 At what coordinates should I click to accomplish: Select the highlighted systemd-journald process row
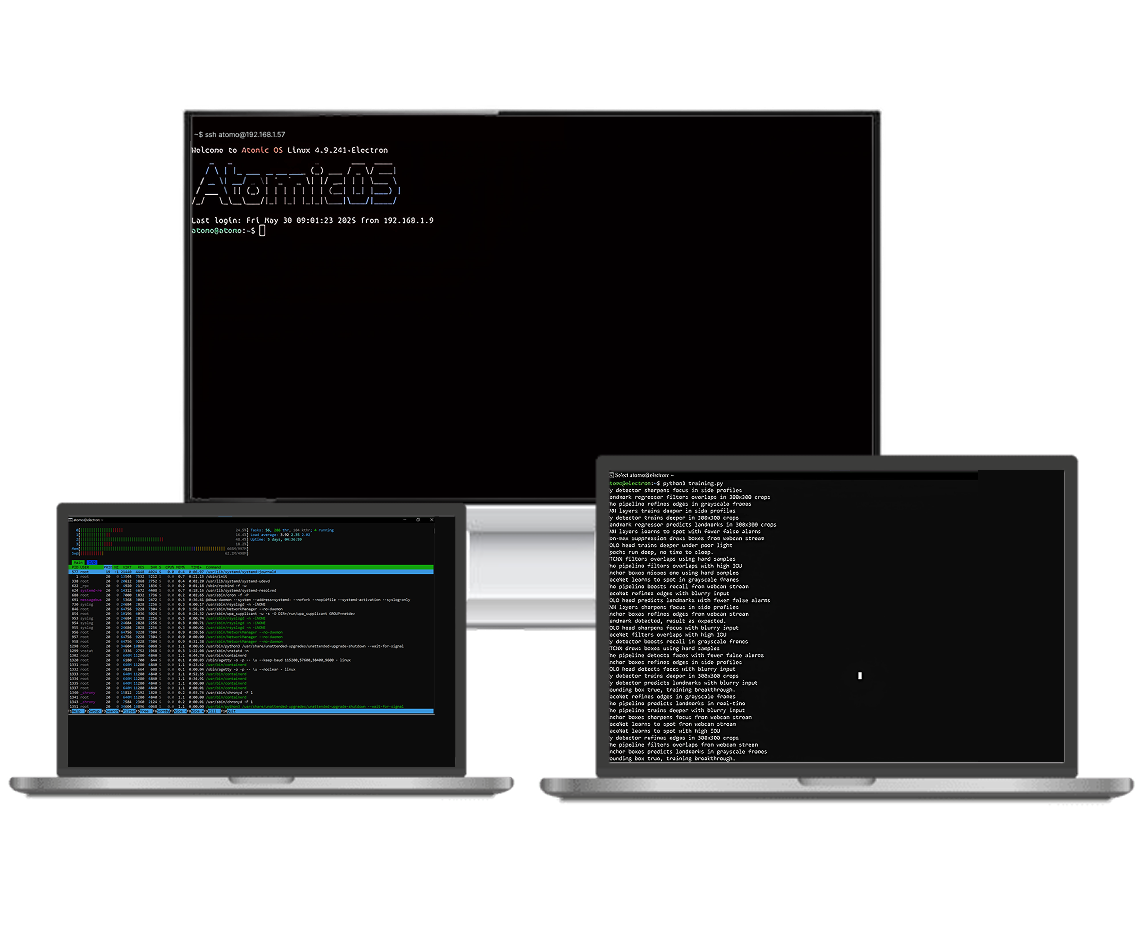pos(251,572)
